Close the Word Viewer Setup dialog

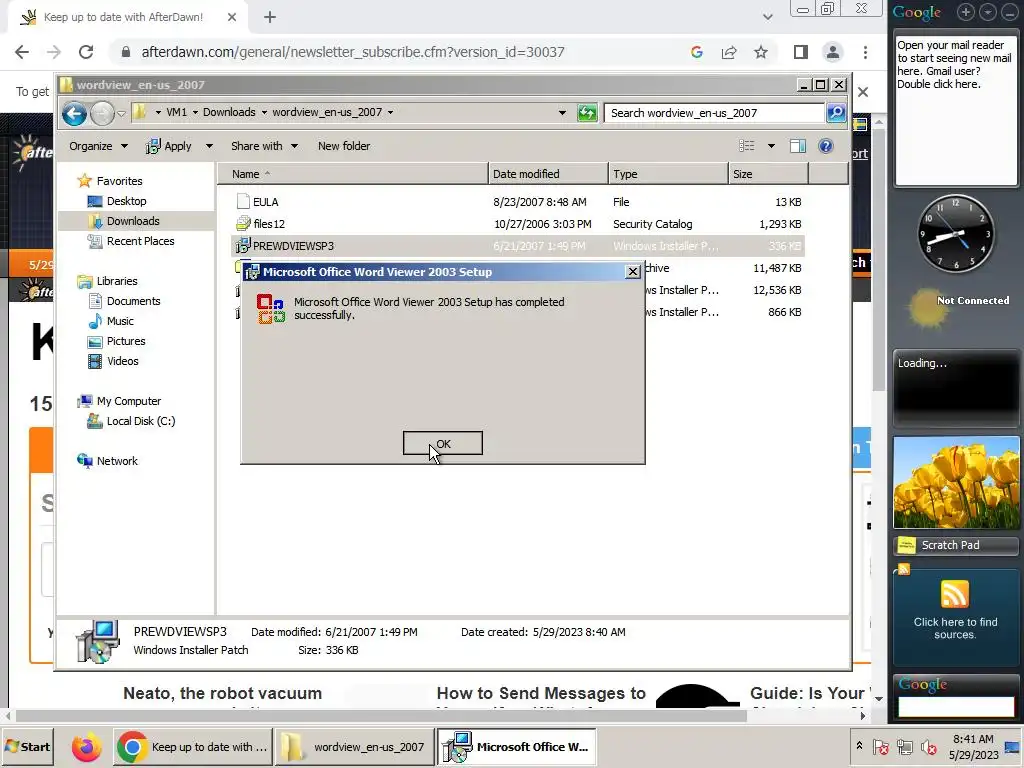coord(632,272)
